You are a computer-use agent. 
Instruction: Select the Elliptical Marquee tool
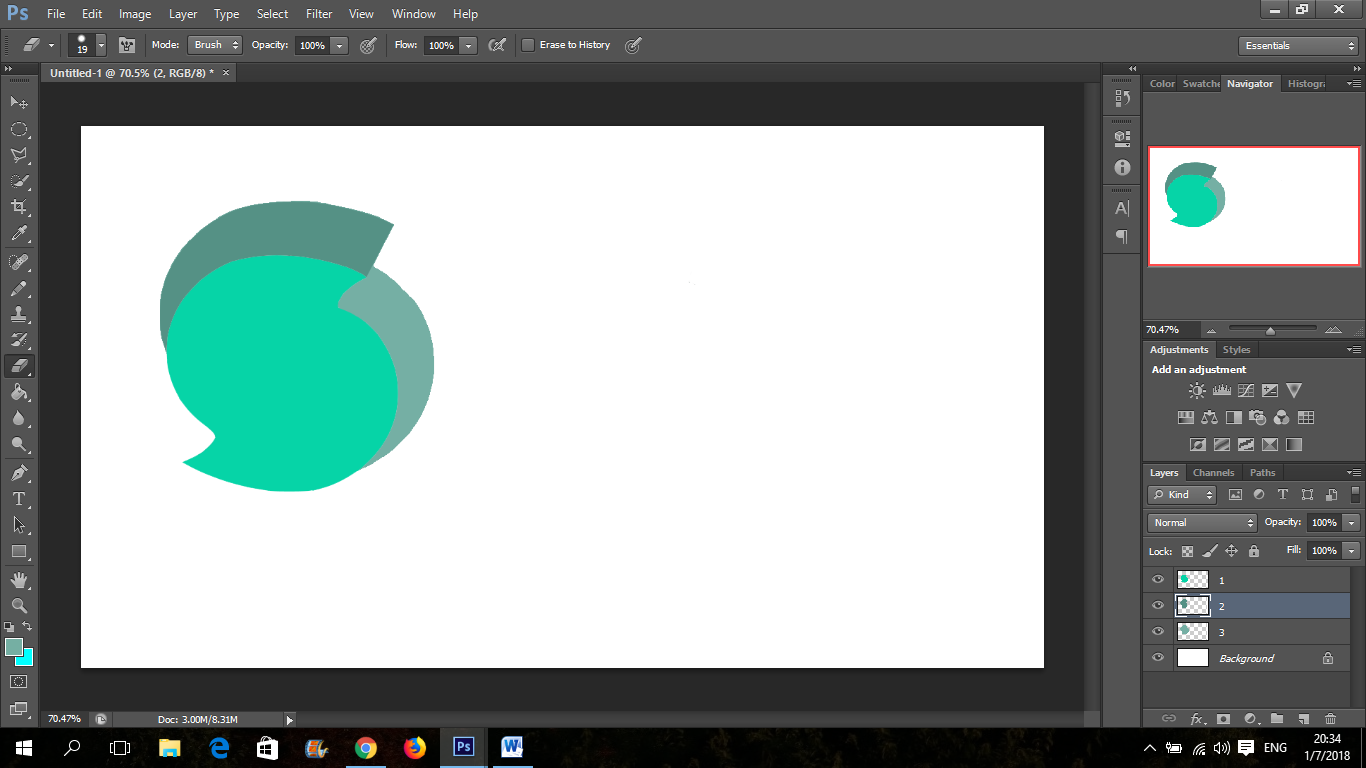[x=19, y=129]
